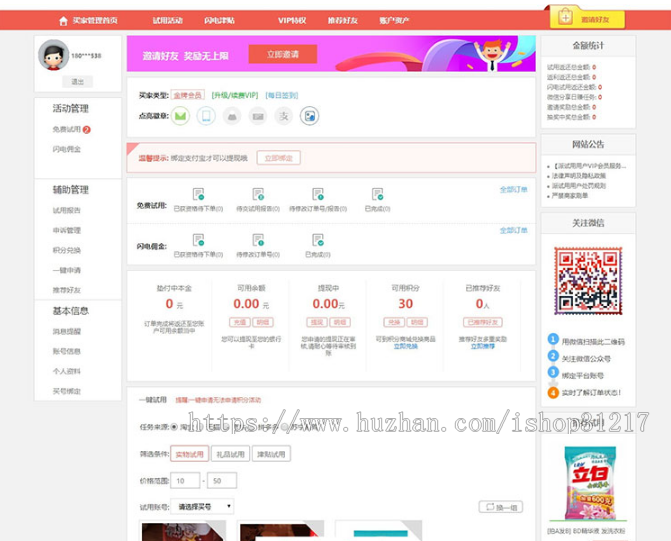Open 积分兑换 in the left sidebar

click(x=67, y=250)
